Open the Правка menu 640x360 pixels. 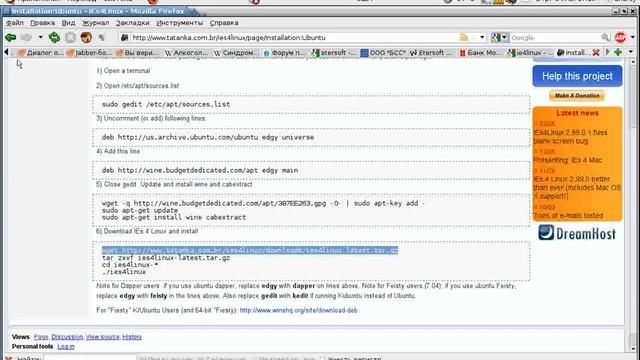pos(42,23)
